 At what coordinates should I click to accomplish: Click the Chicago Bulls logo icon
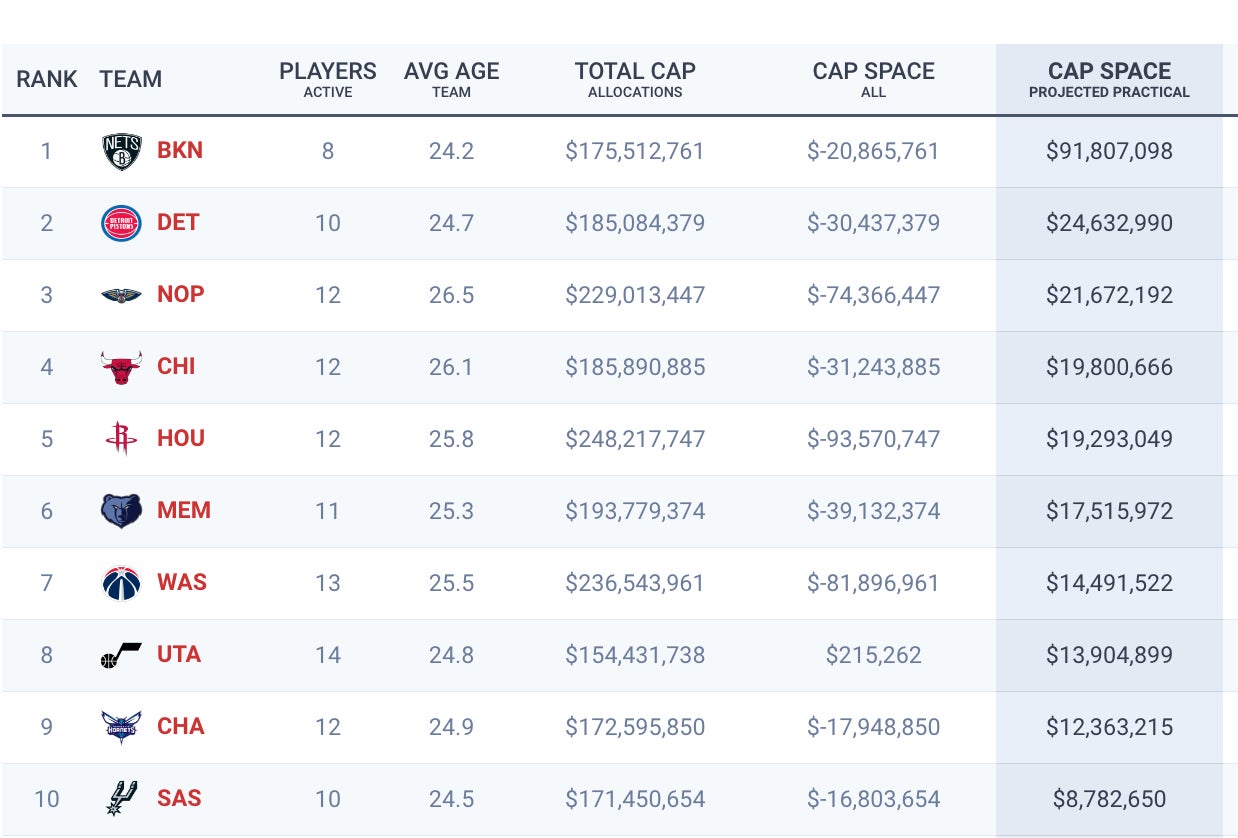pyautogui.click(x=122, y=367)
